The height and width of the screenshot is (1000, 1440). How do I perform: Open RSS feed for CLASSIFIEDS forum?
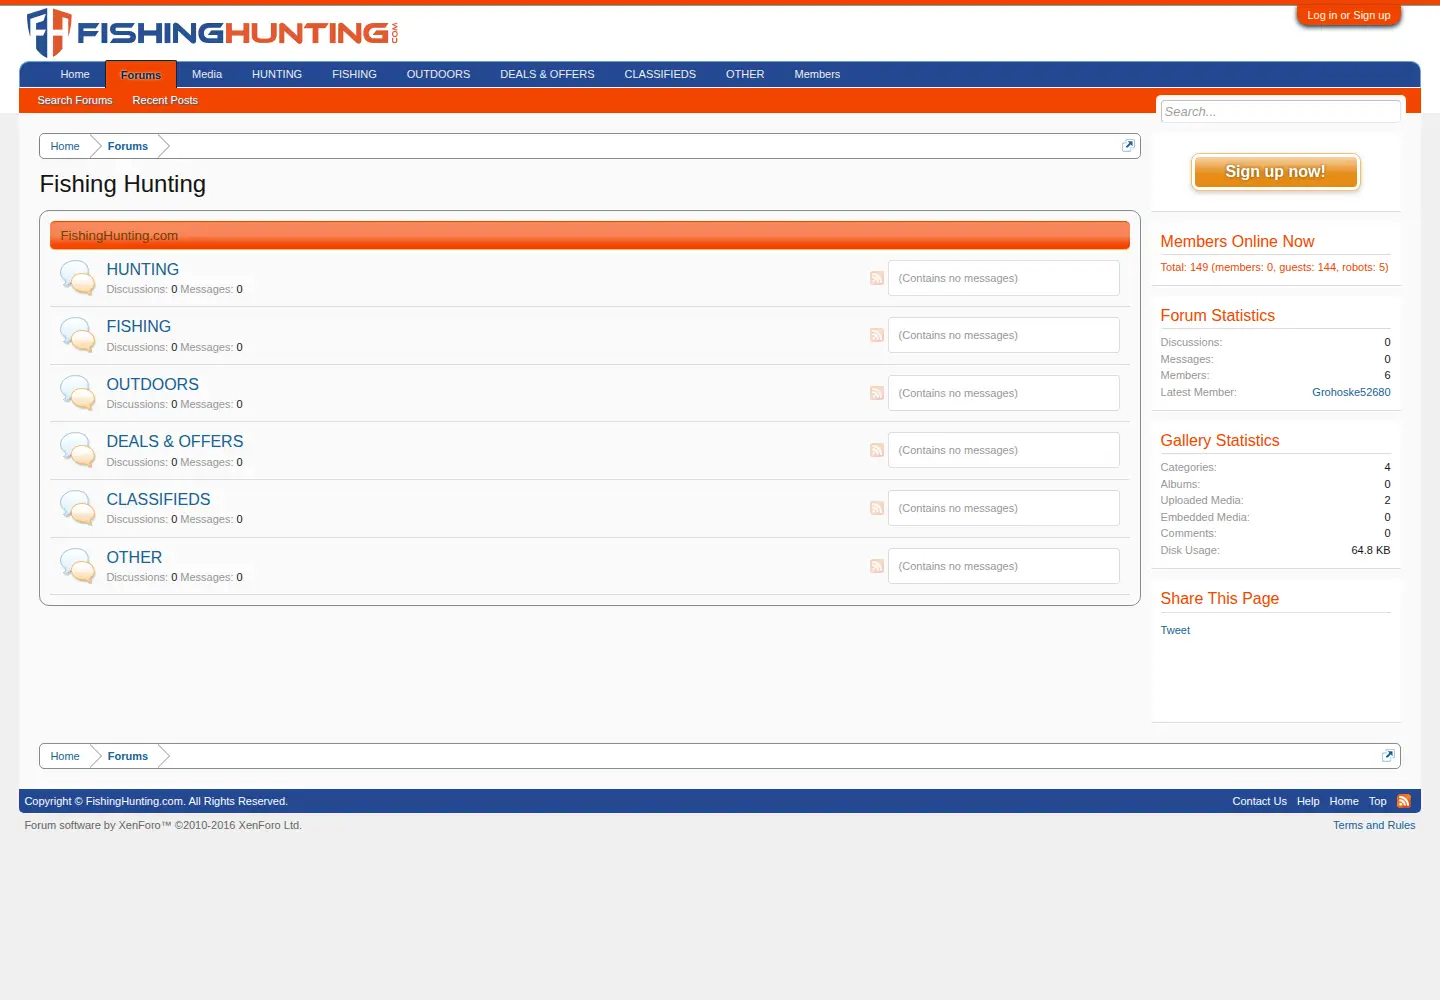coord(877,508)
